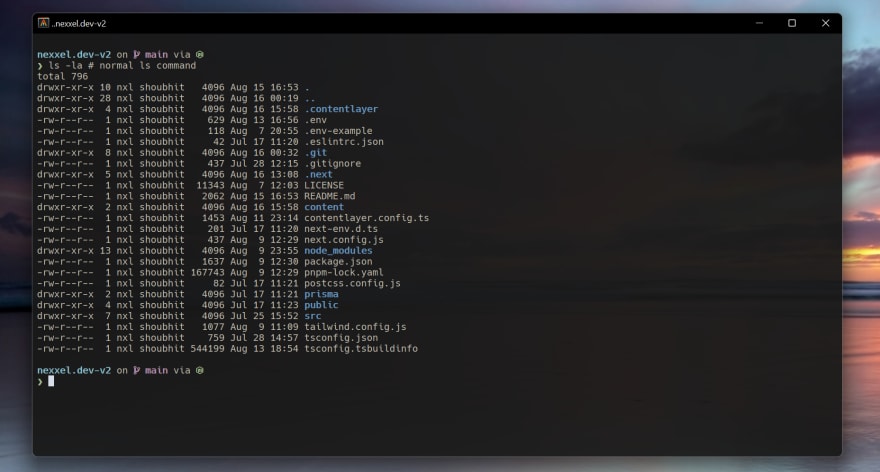Viewport: 880px width, 472px height.
Task: Click the terminal app icon in title bar
Action: point(44,23)
